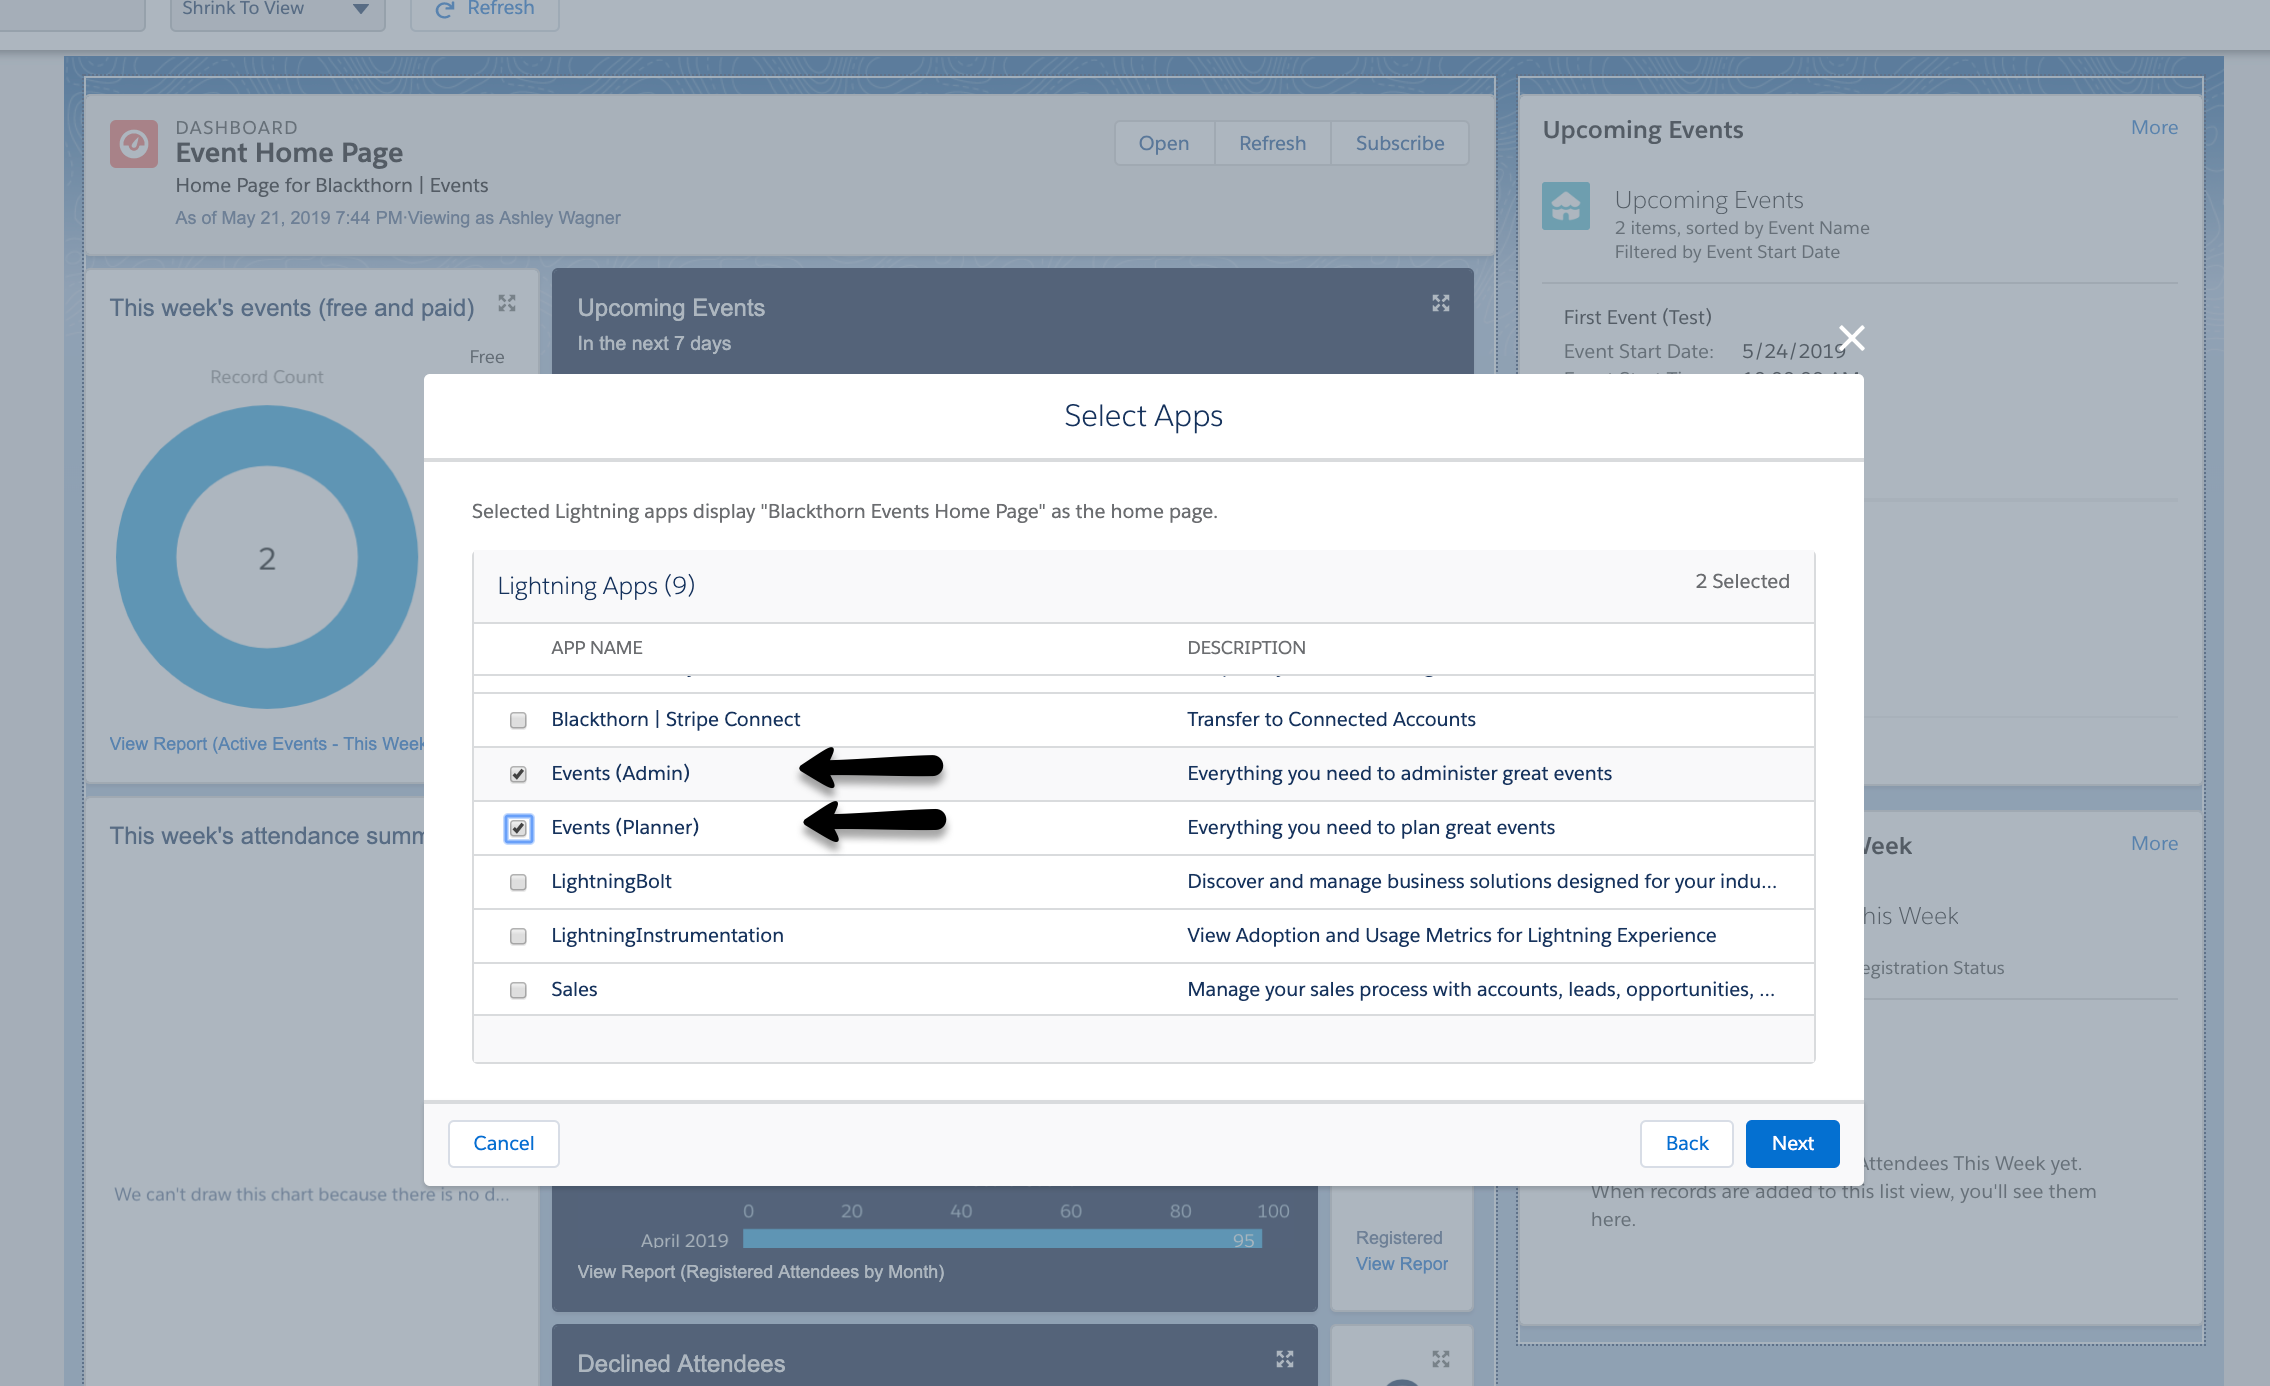Expand the Upcoming Events chart panel
This screenshot has height=1386, width=2270.
coord(1440,303)
